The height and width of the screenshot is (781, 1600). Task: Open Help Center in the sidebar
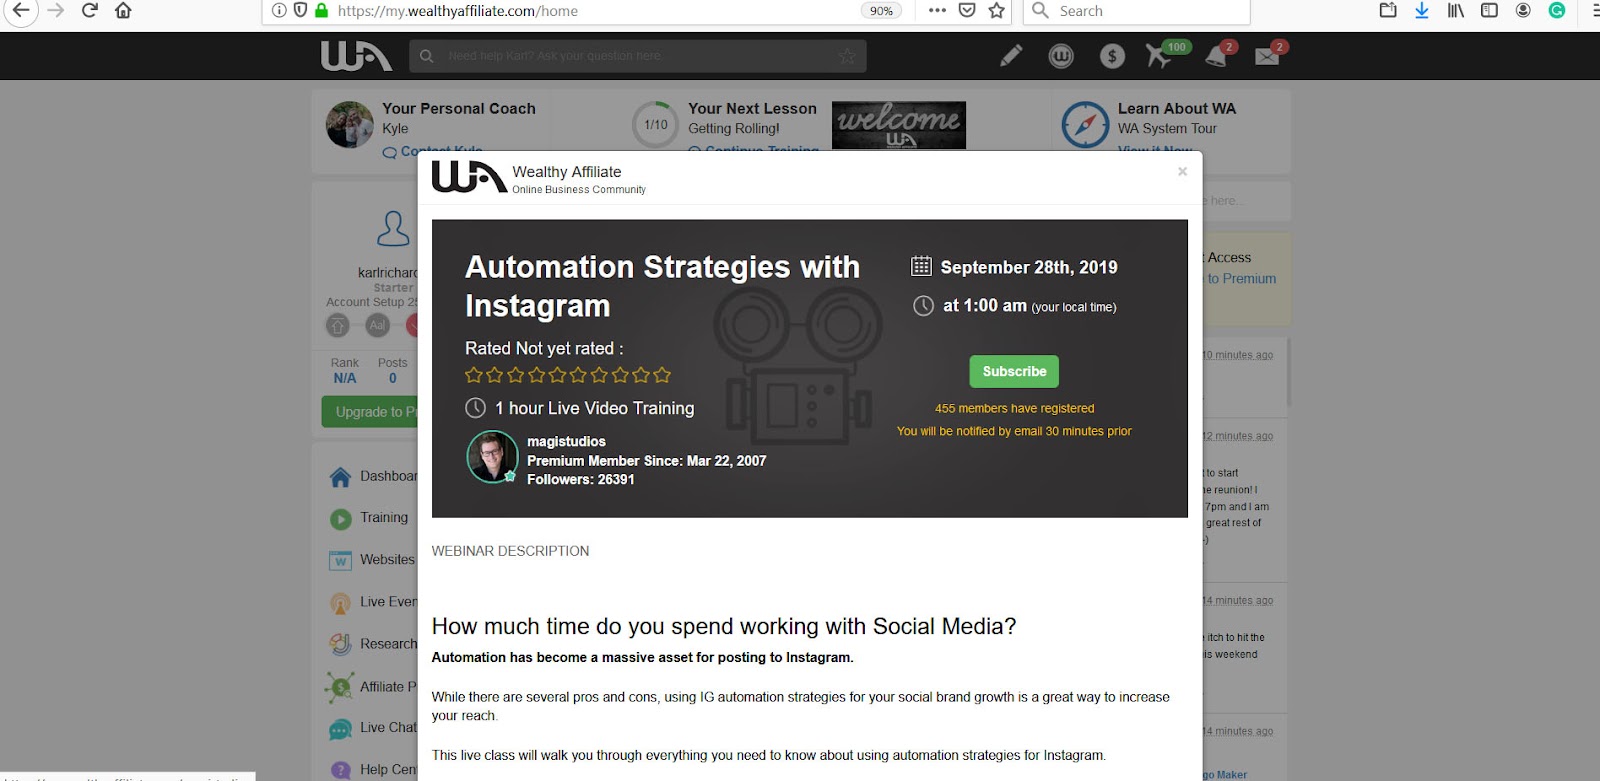372,769
